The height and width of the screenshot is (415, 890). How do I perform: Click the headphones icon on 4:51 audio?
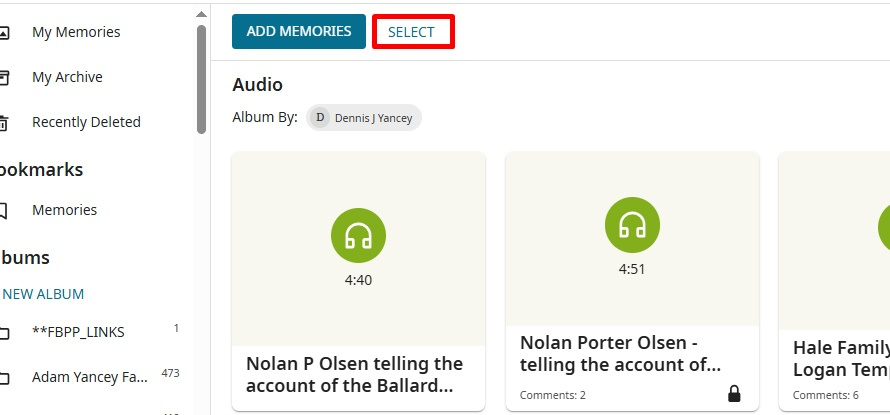[x=632, y=225]
